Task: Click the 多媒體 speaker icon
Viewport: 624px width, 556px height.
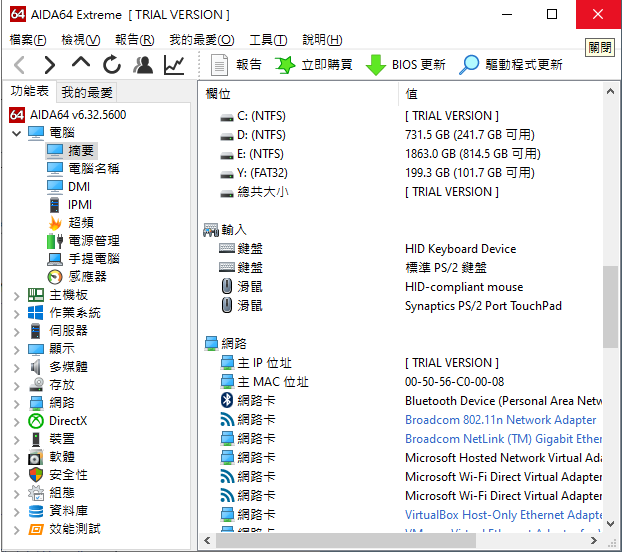Action: (x=36, y=367)
